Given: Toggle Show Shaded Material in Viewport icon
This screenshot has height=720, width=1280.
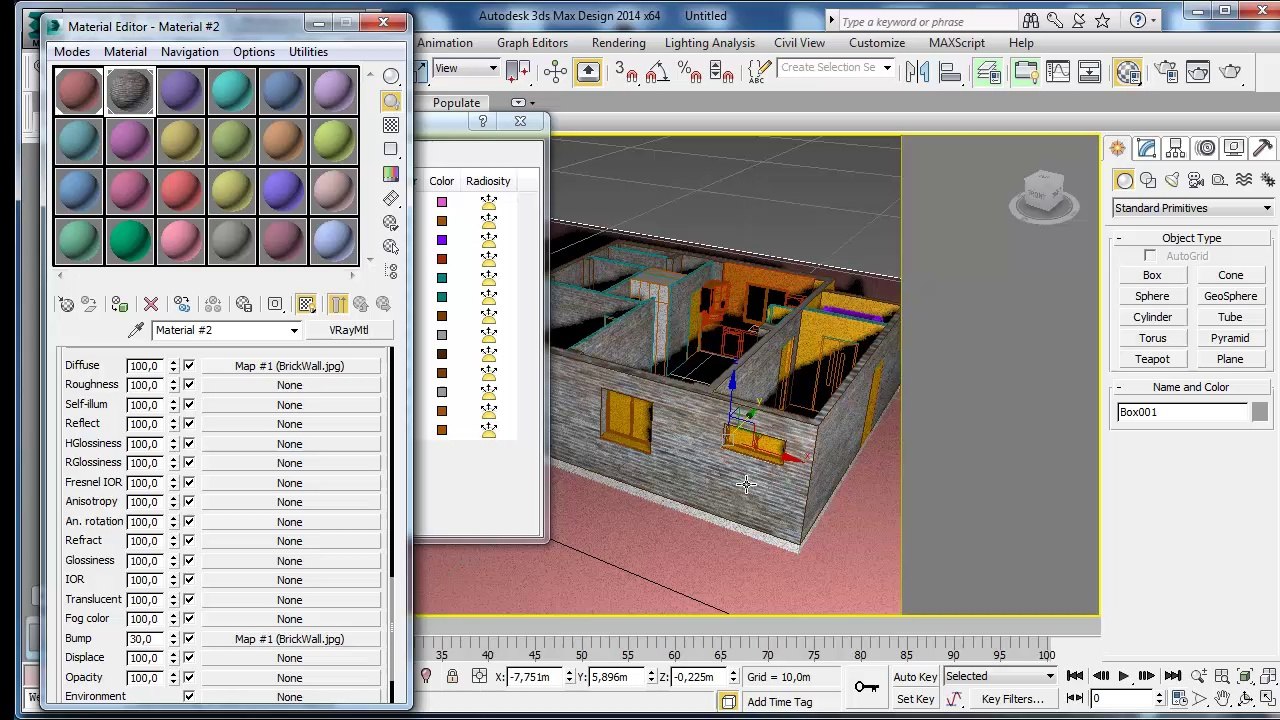Looking at the screenshot, I should tap(306, 304).
